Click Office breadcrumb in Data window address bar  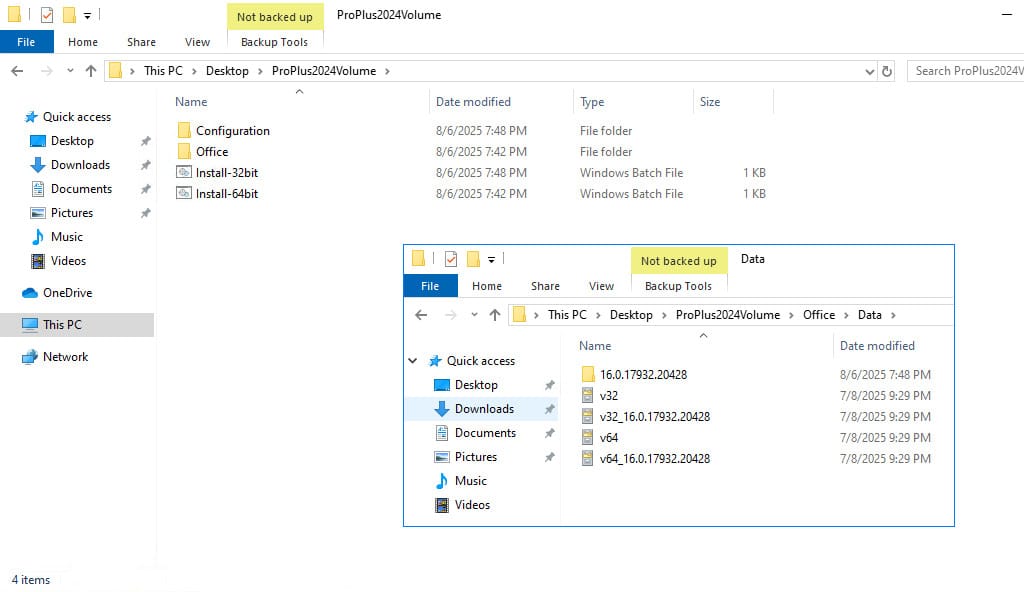point(819,315)
